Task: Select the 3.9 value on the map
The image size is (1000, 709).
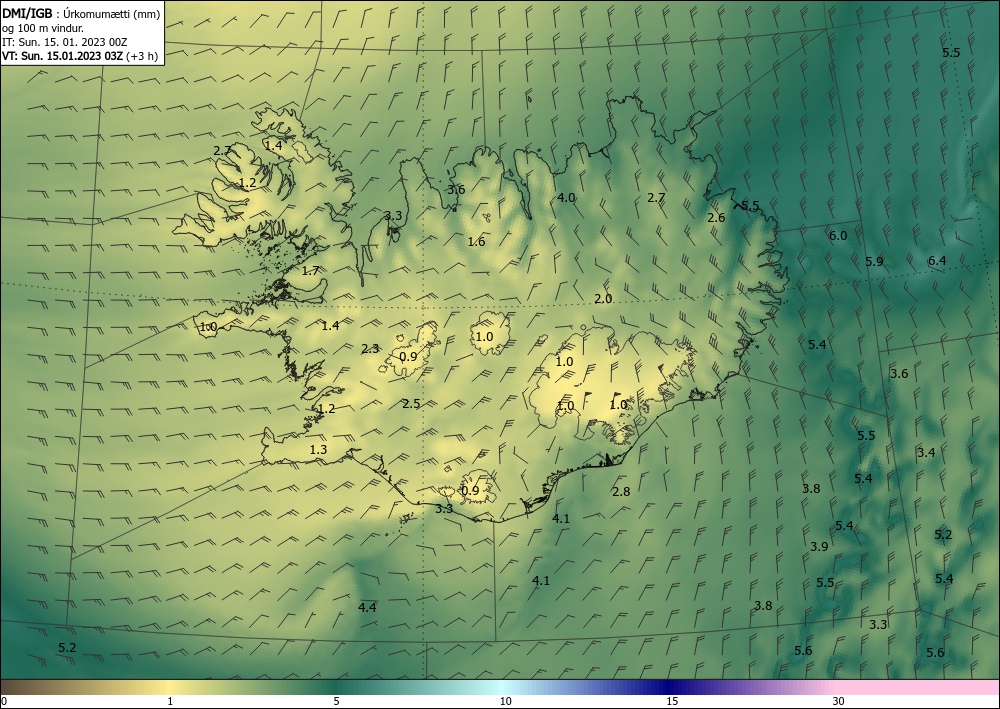Action: (820, 546)
